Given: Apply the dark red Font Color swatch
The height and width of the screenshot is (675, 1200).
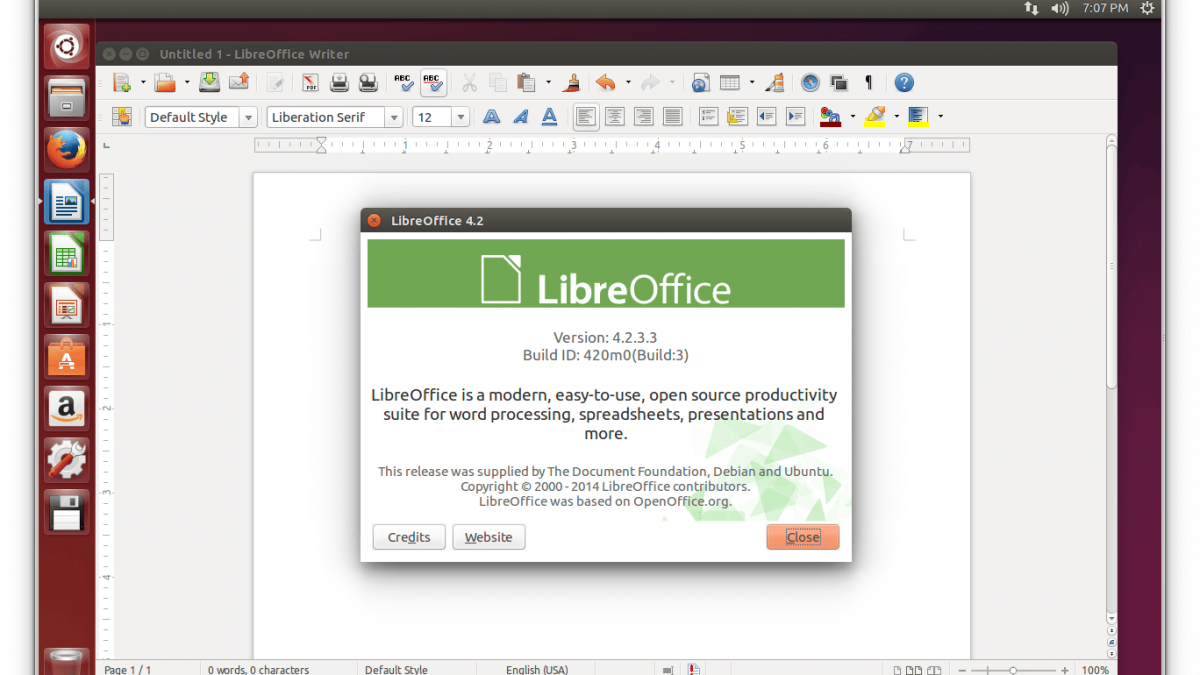Looking at the screenshot, I should tap(830, 117).
